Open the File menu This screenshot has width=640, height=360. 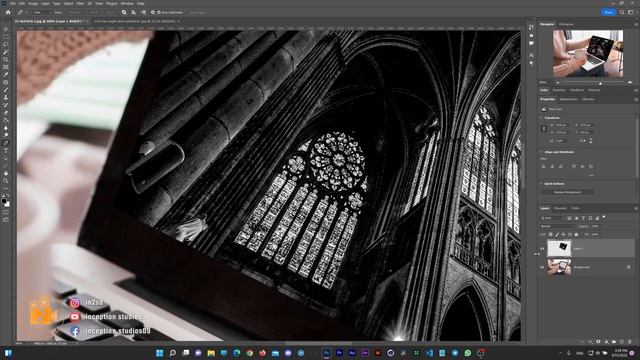[13, 3]
